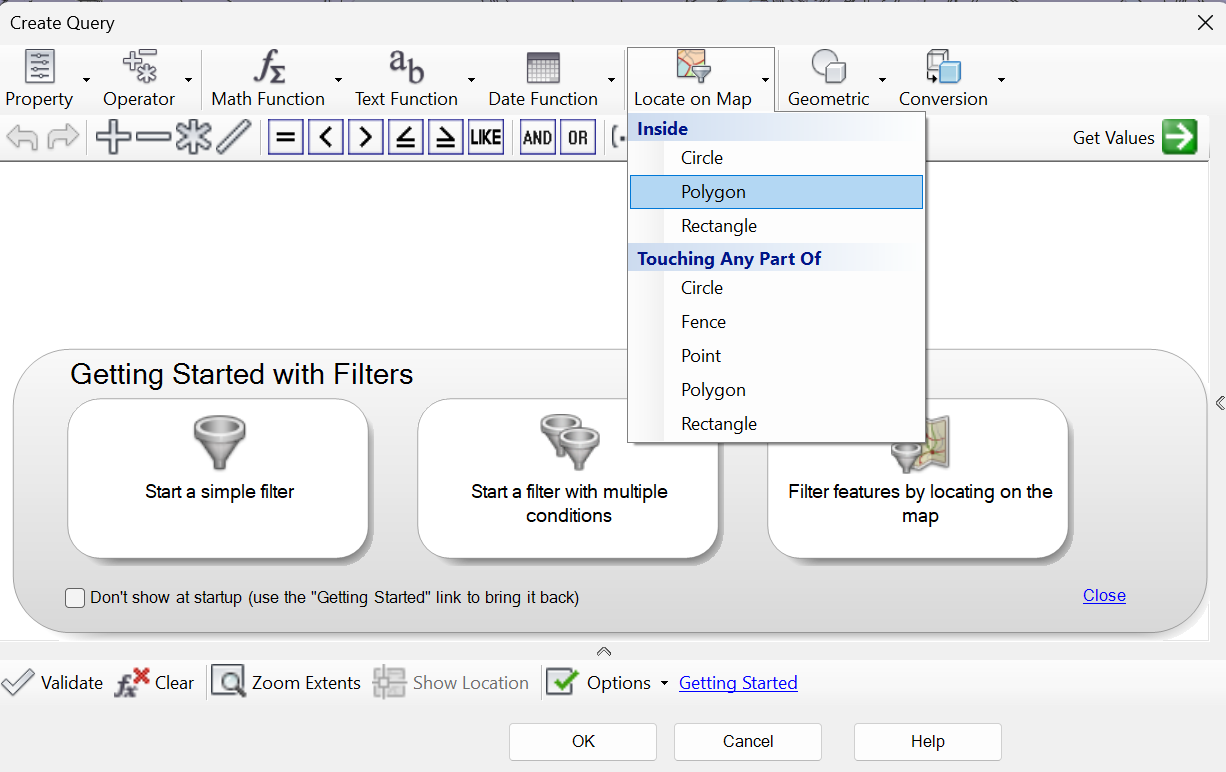Select Circle under Inside
The image size is (1226, 772).
tap(776, 158)
